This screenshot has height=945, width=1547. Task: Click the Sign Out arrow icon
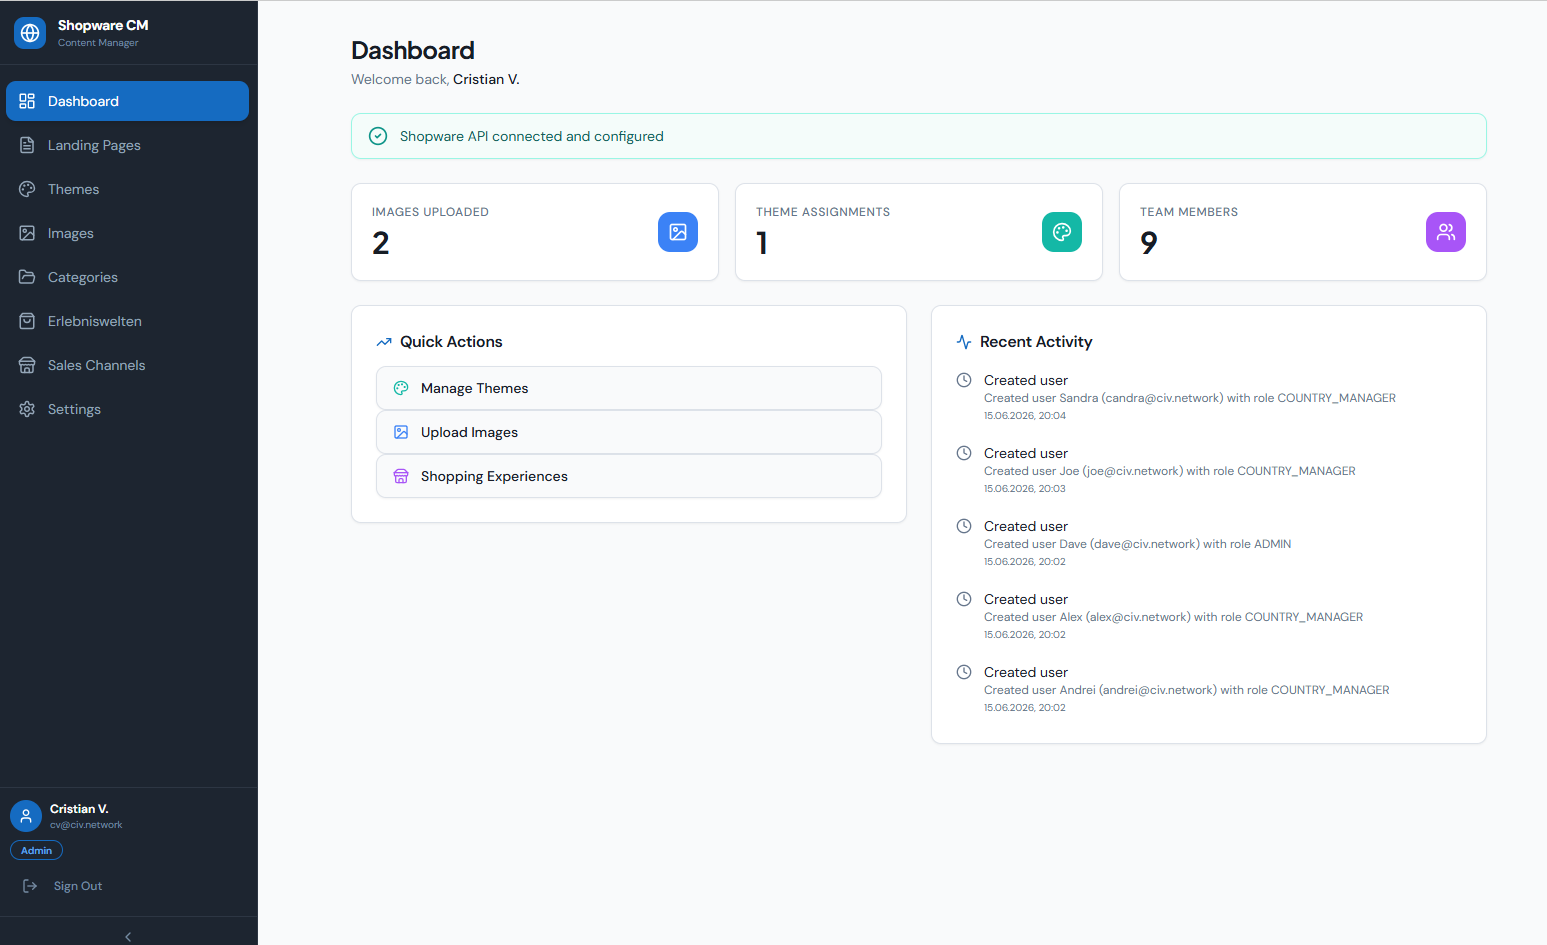pyautogui.click(x=30, y=886)
